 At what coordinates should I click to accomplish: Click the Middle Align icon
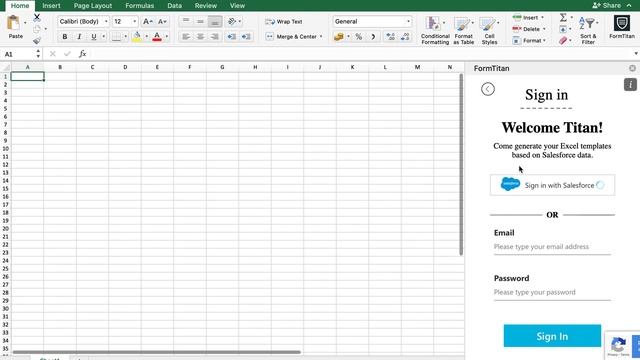click(200, 21)
